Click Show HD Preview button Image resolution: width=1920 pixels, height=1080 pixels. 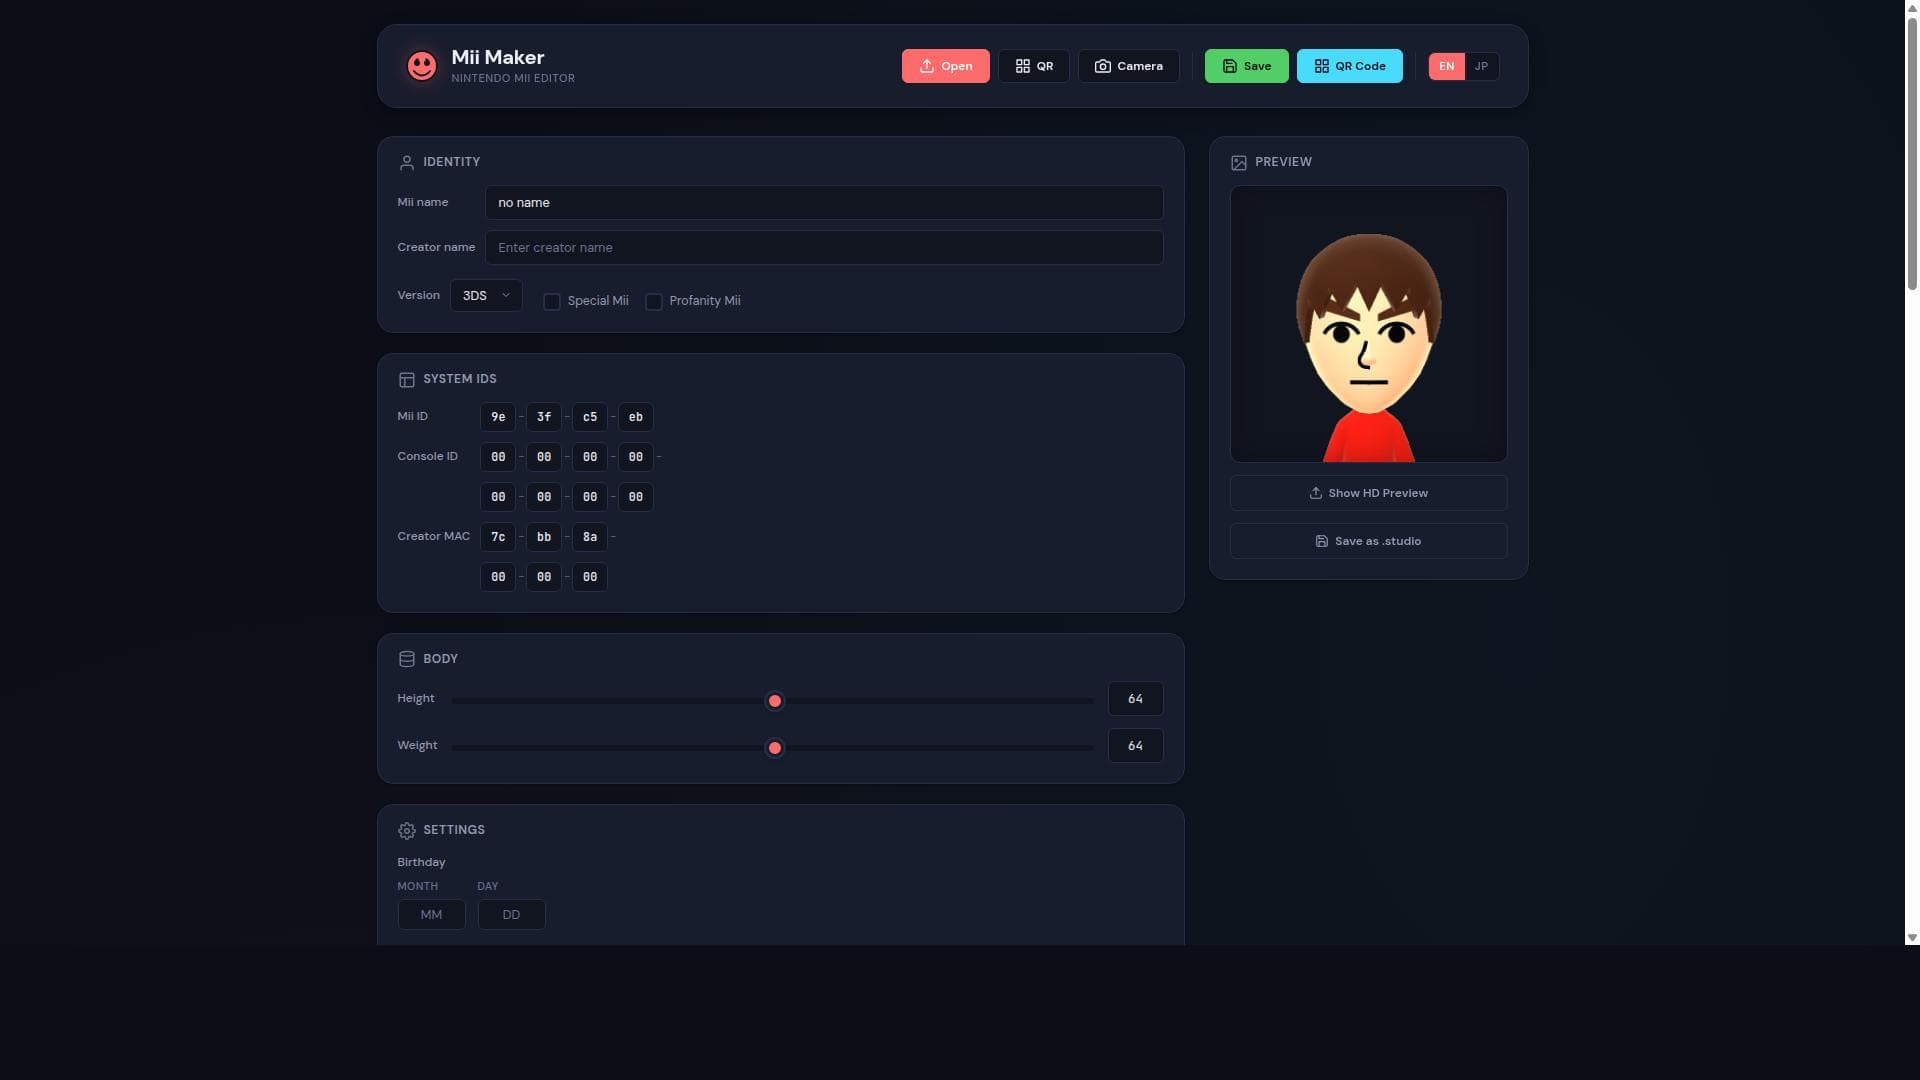[1368, 493]
